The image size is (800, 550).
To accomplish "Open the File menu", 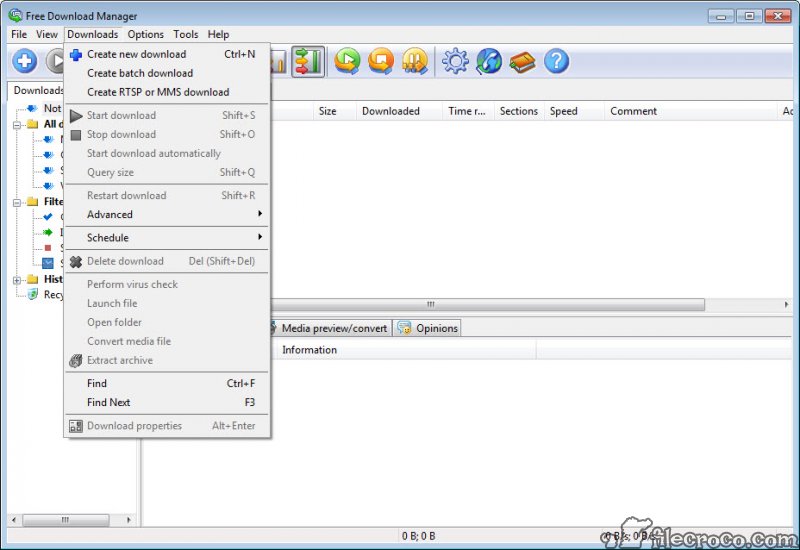I will click(19, 34).
